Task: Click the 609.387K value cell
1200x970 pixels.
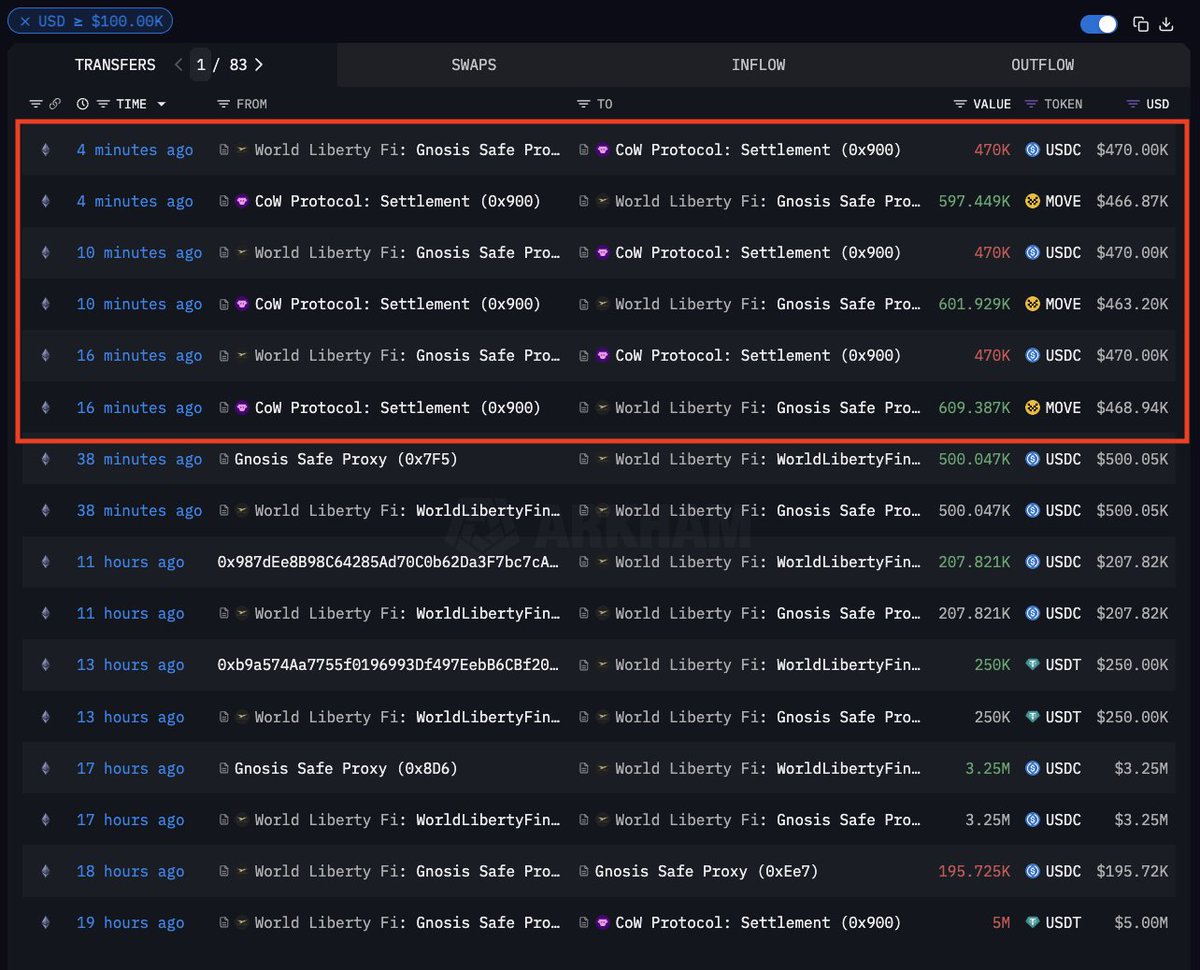Action: 974,408
